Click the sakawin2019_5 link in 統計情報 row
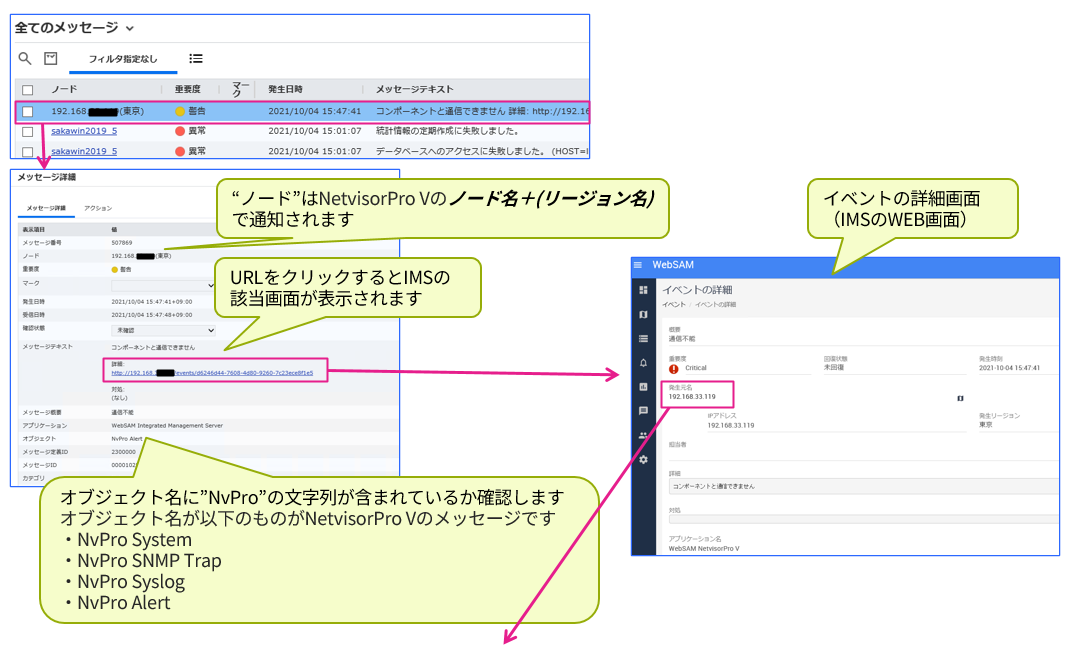1069x646 pixels. (84, 131)
